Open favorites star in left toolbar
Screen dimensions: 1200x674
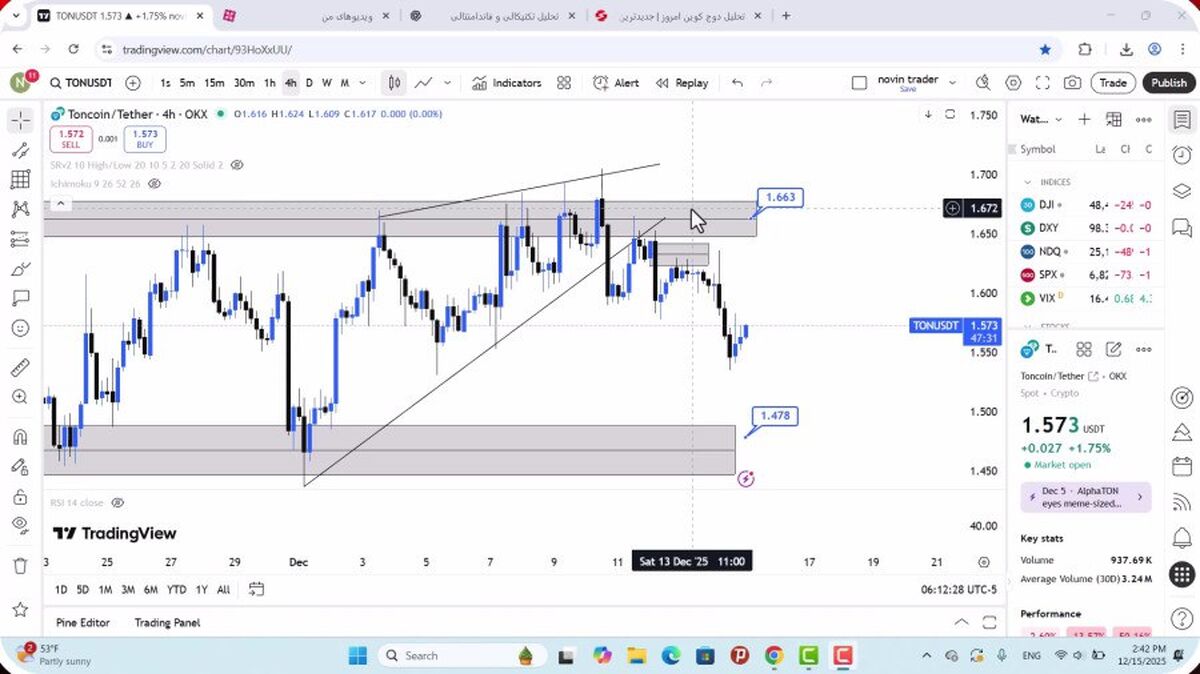click(x=20, y=609)
